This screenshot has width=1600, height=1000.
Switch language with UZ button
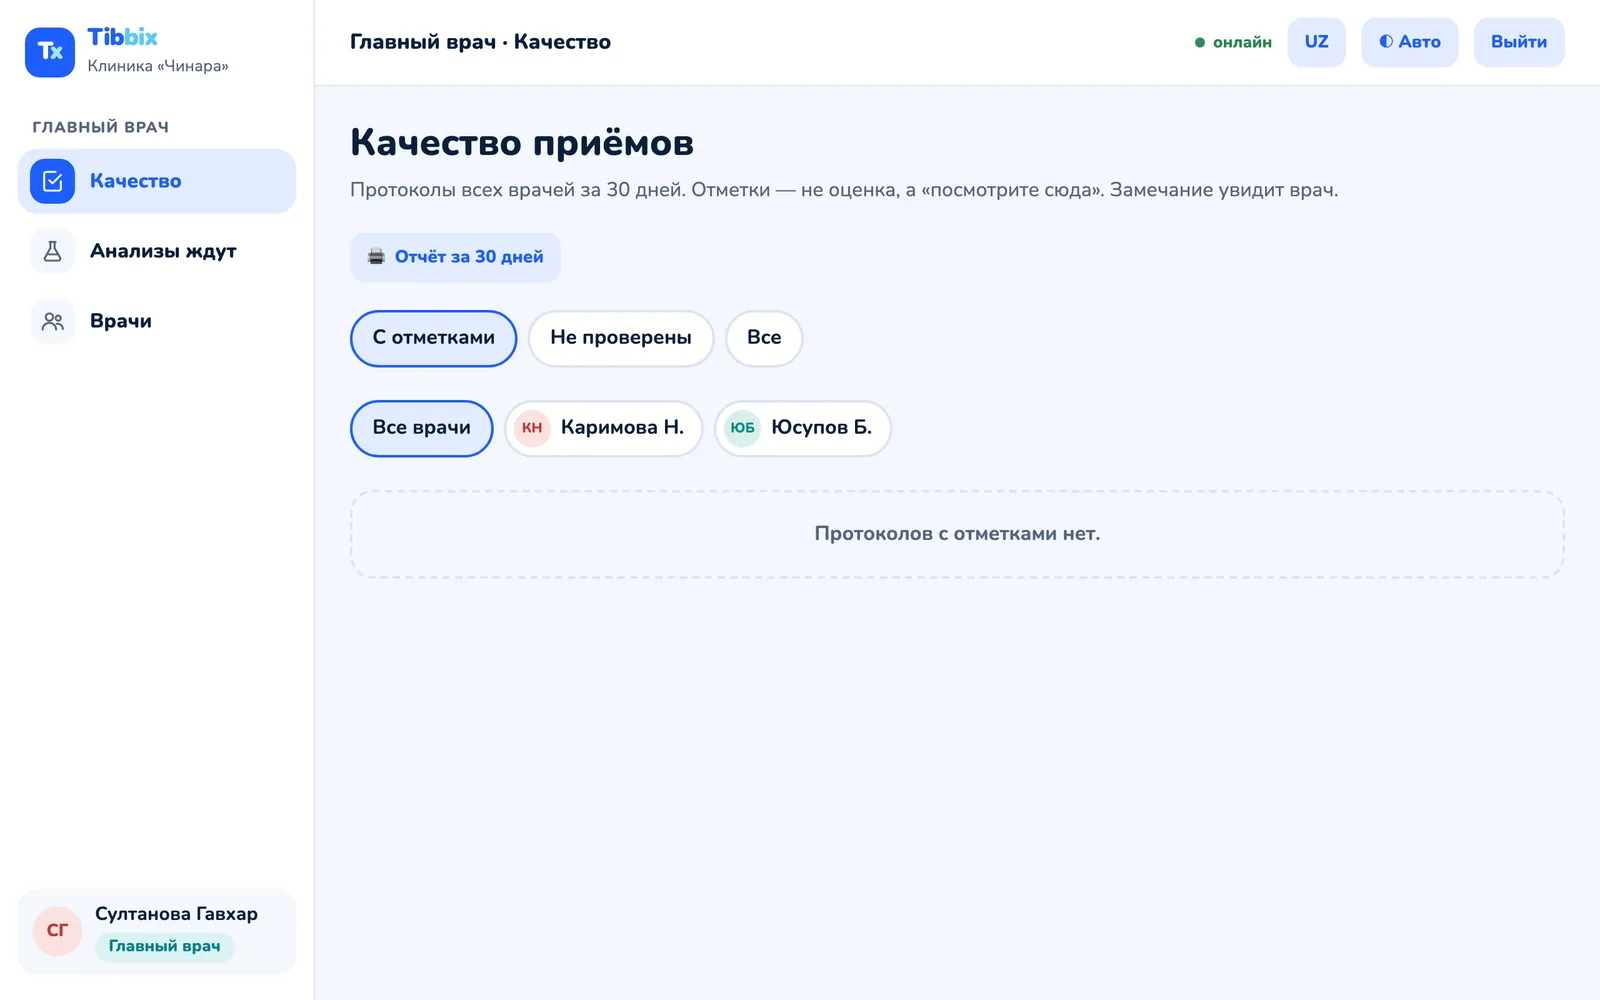(1316, 42)
